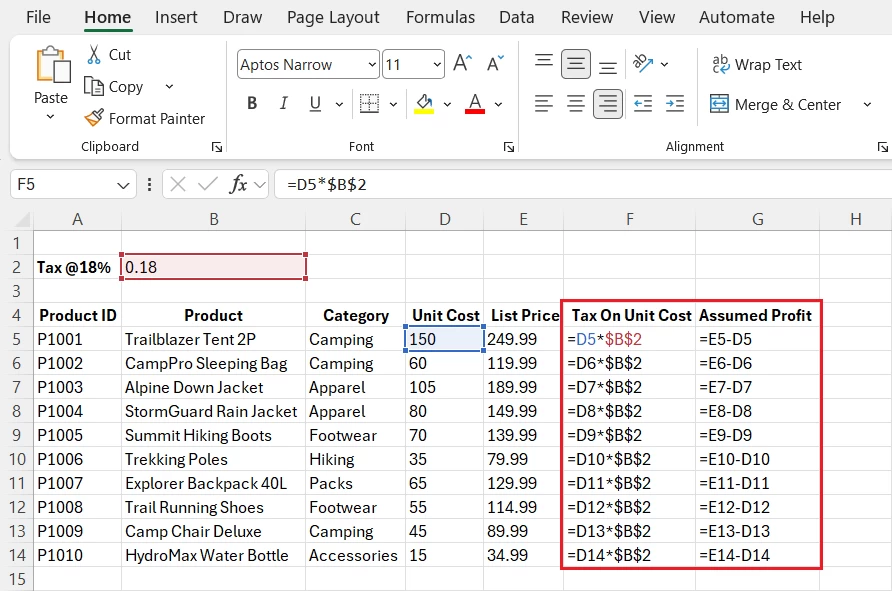This screenshot has width=892, height=591.
Task: Click the Select All corner triangle
Action: pos(22,219)
